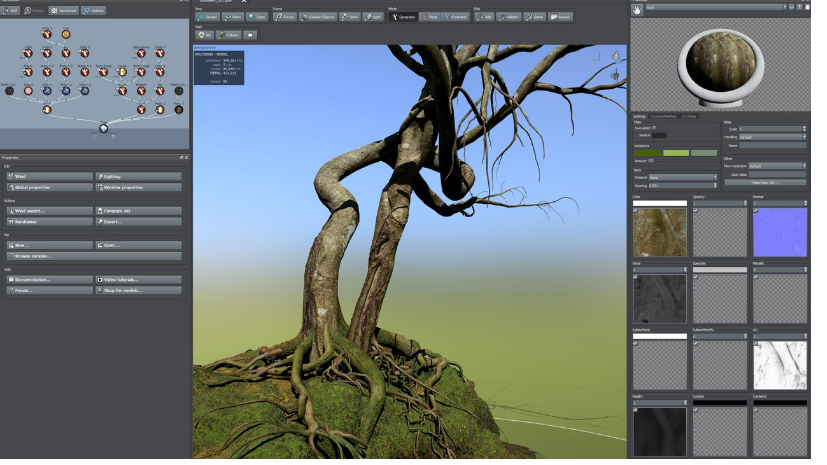Click the Wind button in Scene toolbar
Viewport: 827px width, 465px height.
coord(349,17)
